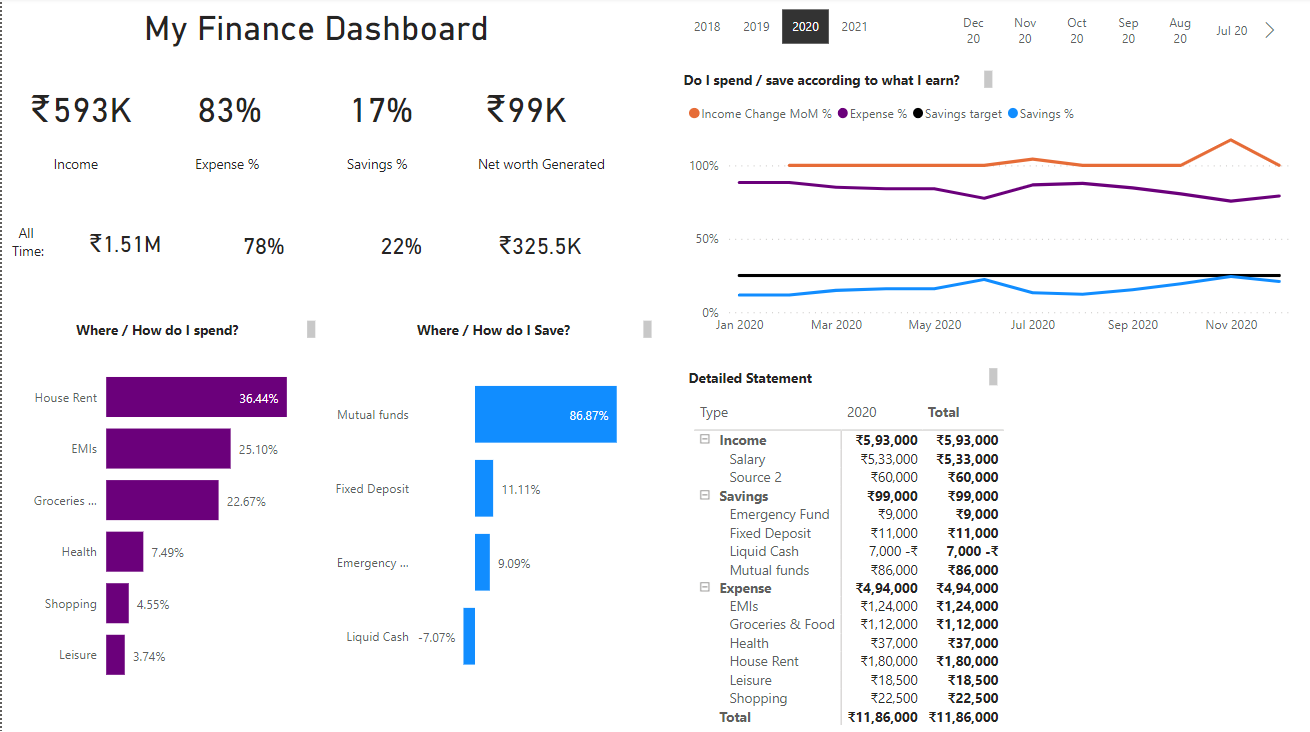This screenshot has width=1310, height=732.
Task: Select the Dec 20 month tile
Action: point(973,30)
